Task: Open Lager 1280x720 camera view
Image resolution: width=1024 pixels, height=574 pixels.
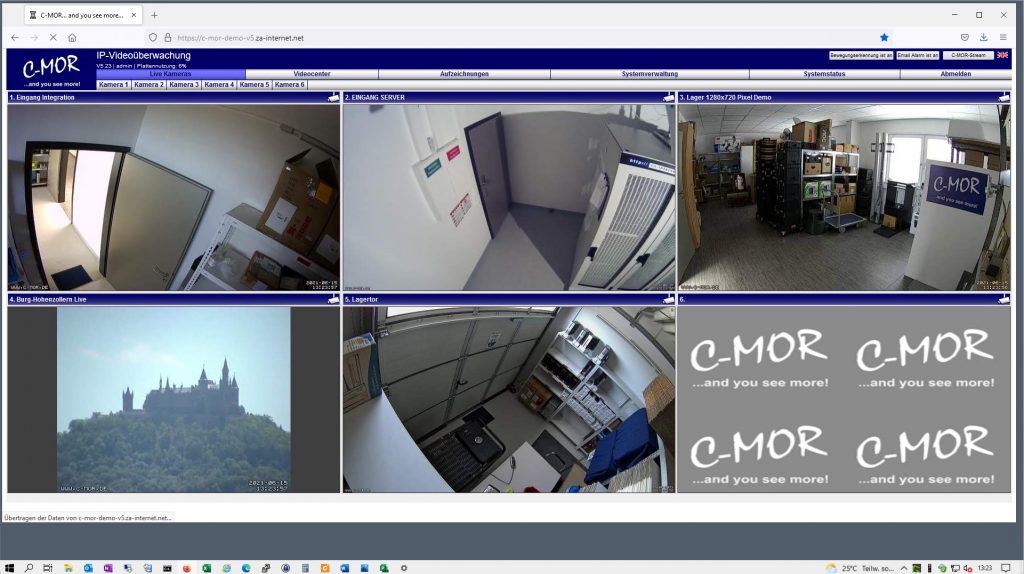Action: [844, 197]
